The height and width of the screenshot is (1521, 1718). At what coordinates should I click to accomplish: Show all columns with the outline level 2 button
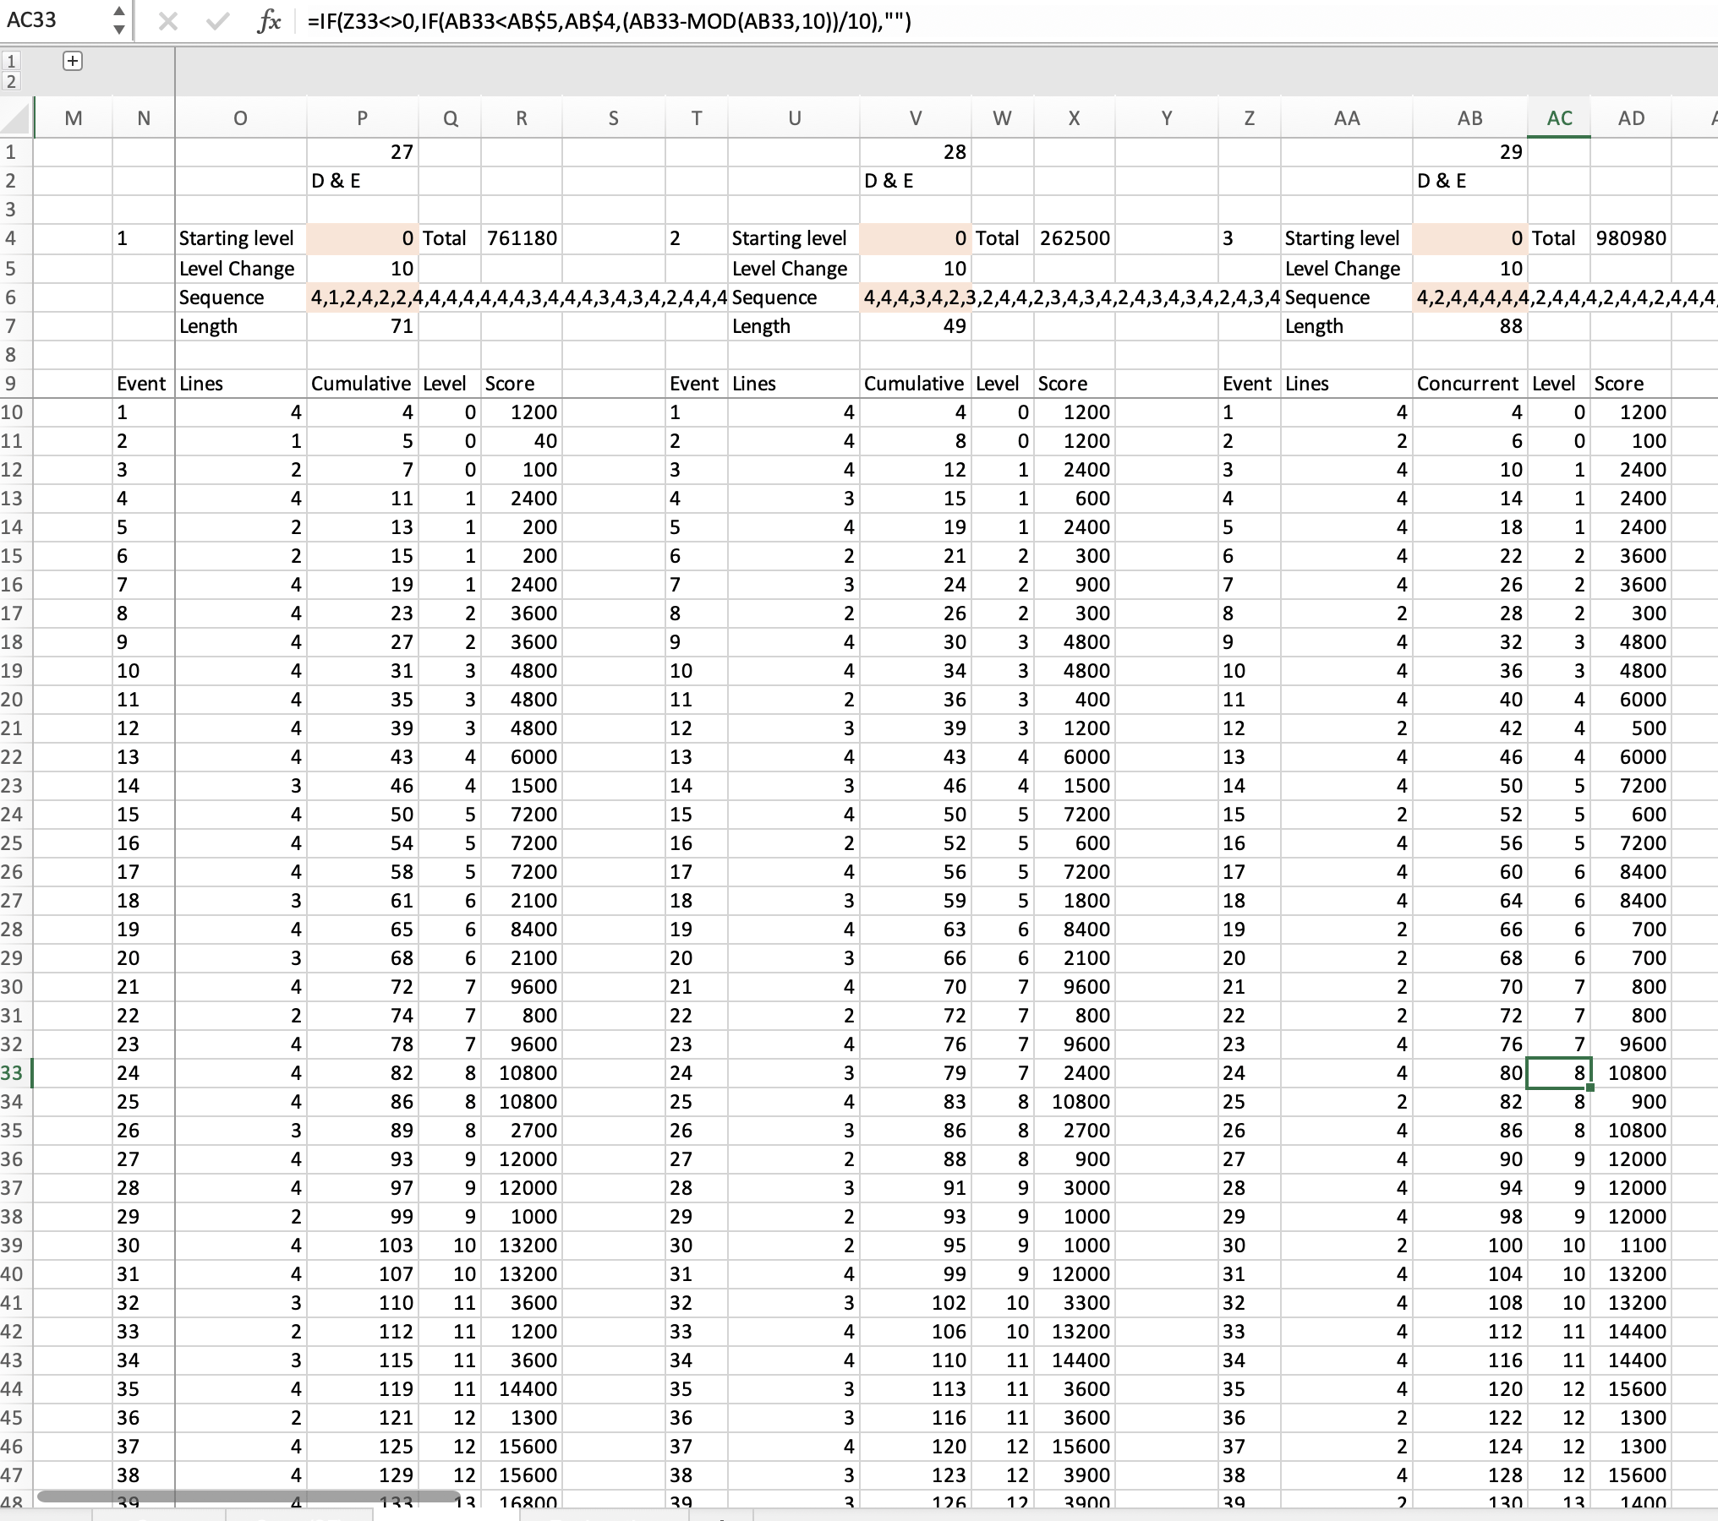(x=11, y=82)
